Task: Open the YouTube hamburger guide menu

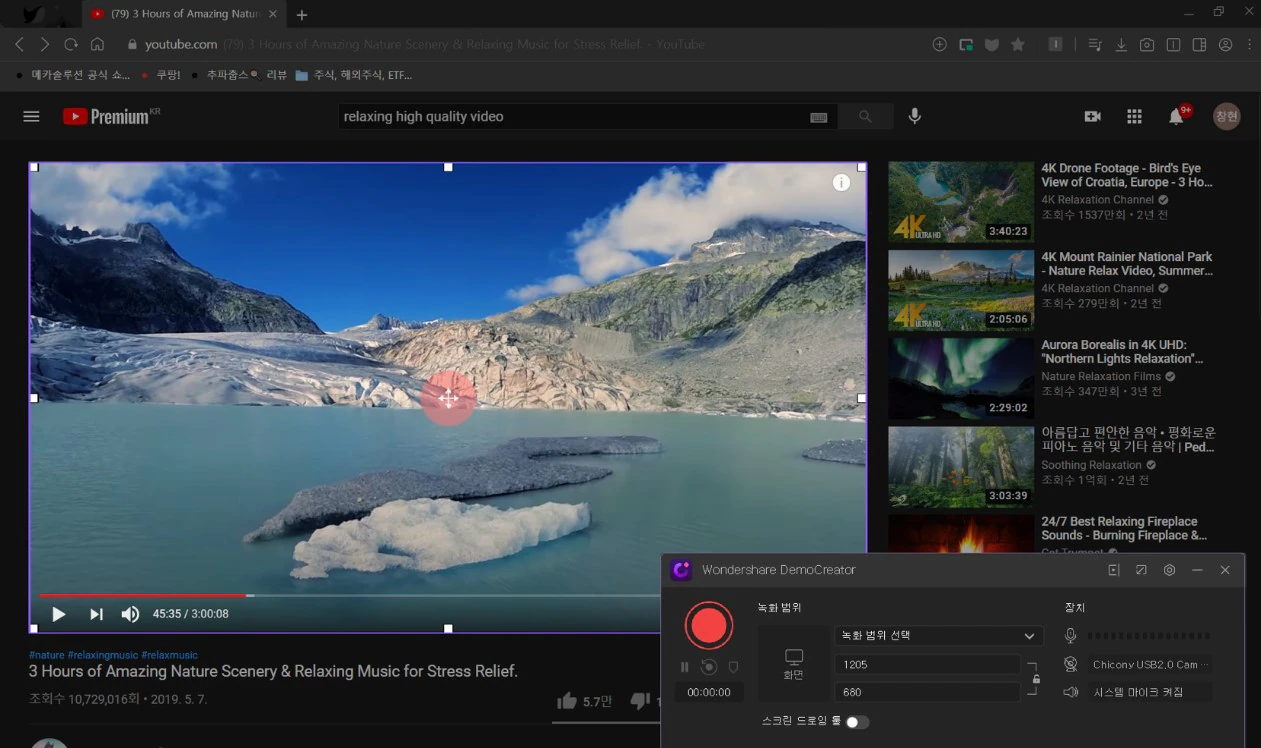Action: pyautogui.click(x=31, y=116)
